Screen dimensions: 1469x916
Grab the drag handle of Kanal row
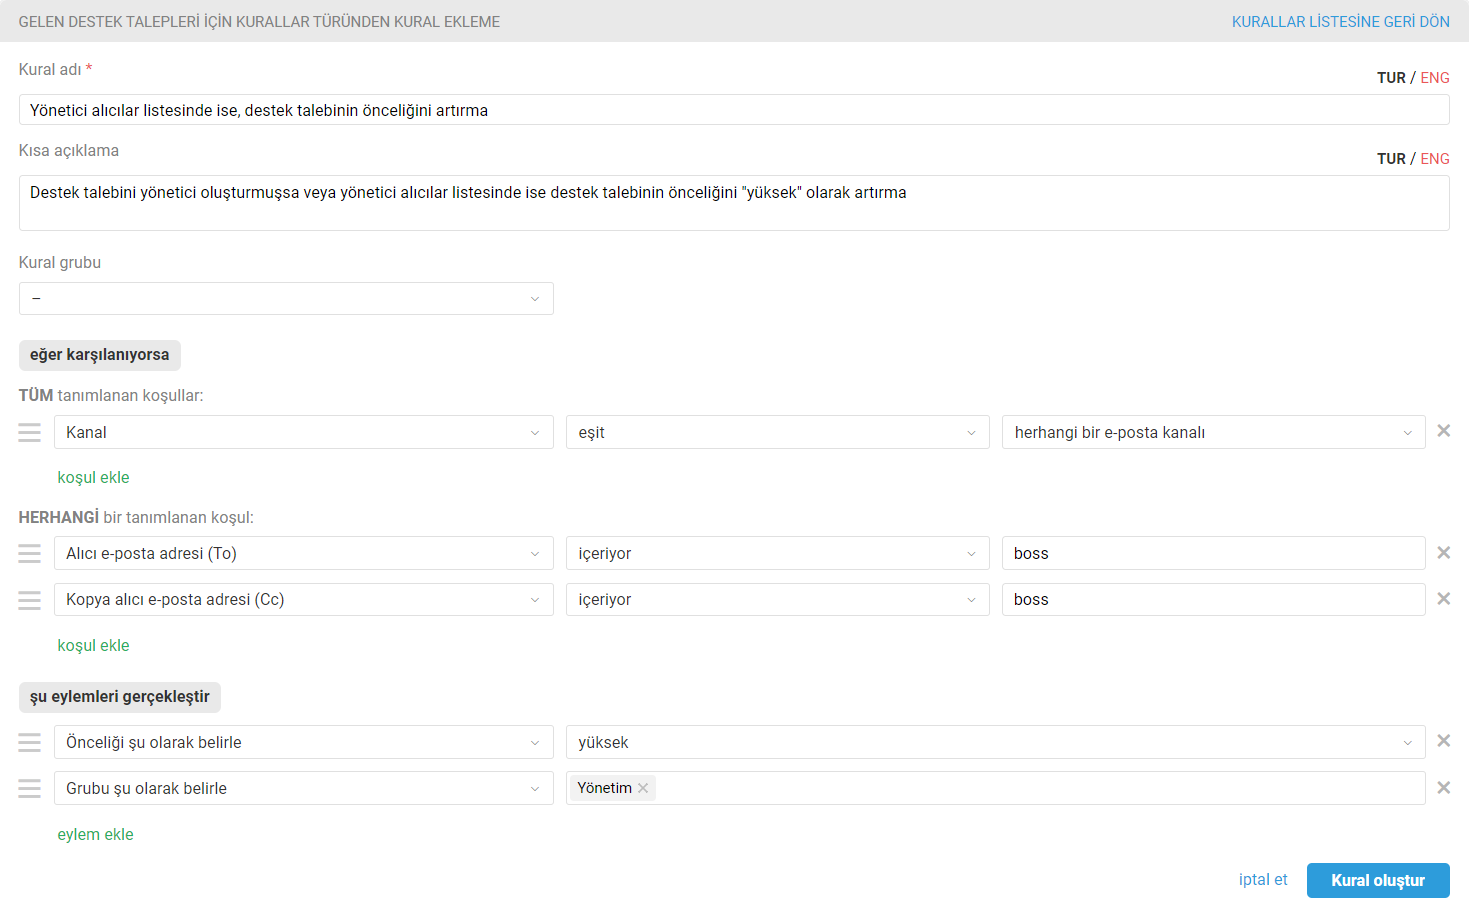pos(30,432)
